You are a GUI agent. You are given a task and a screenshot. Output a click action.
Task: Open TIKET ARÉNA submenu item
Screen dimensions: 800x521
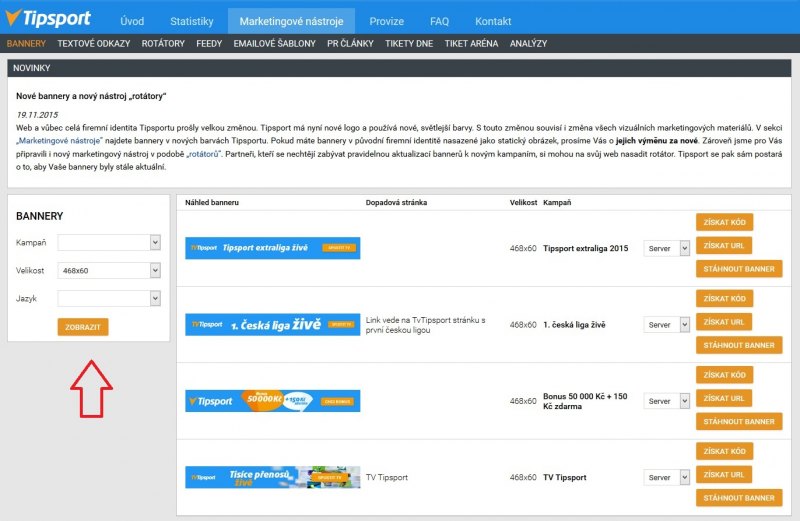(x=471, y=44)
